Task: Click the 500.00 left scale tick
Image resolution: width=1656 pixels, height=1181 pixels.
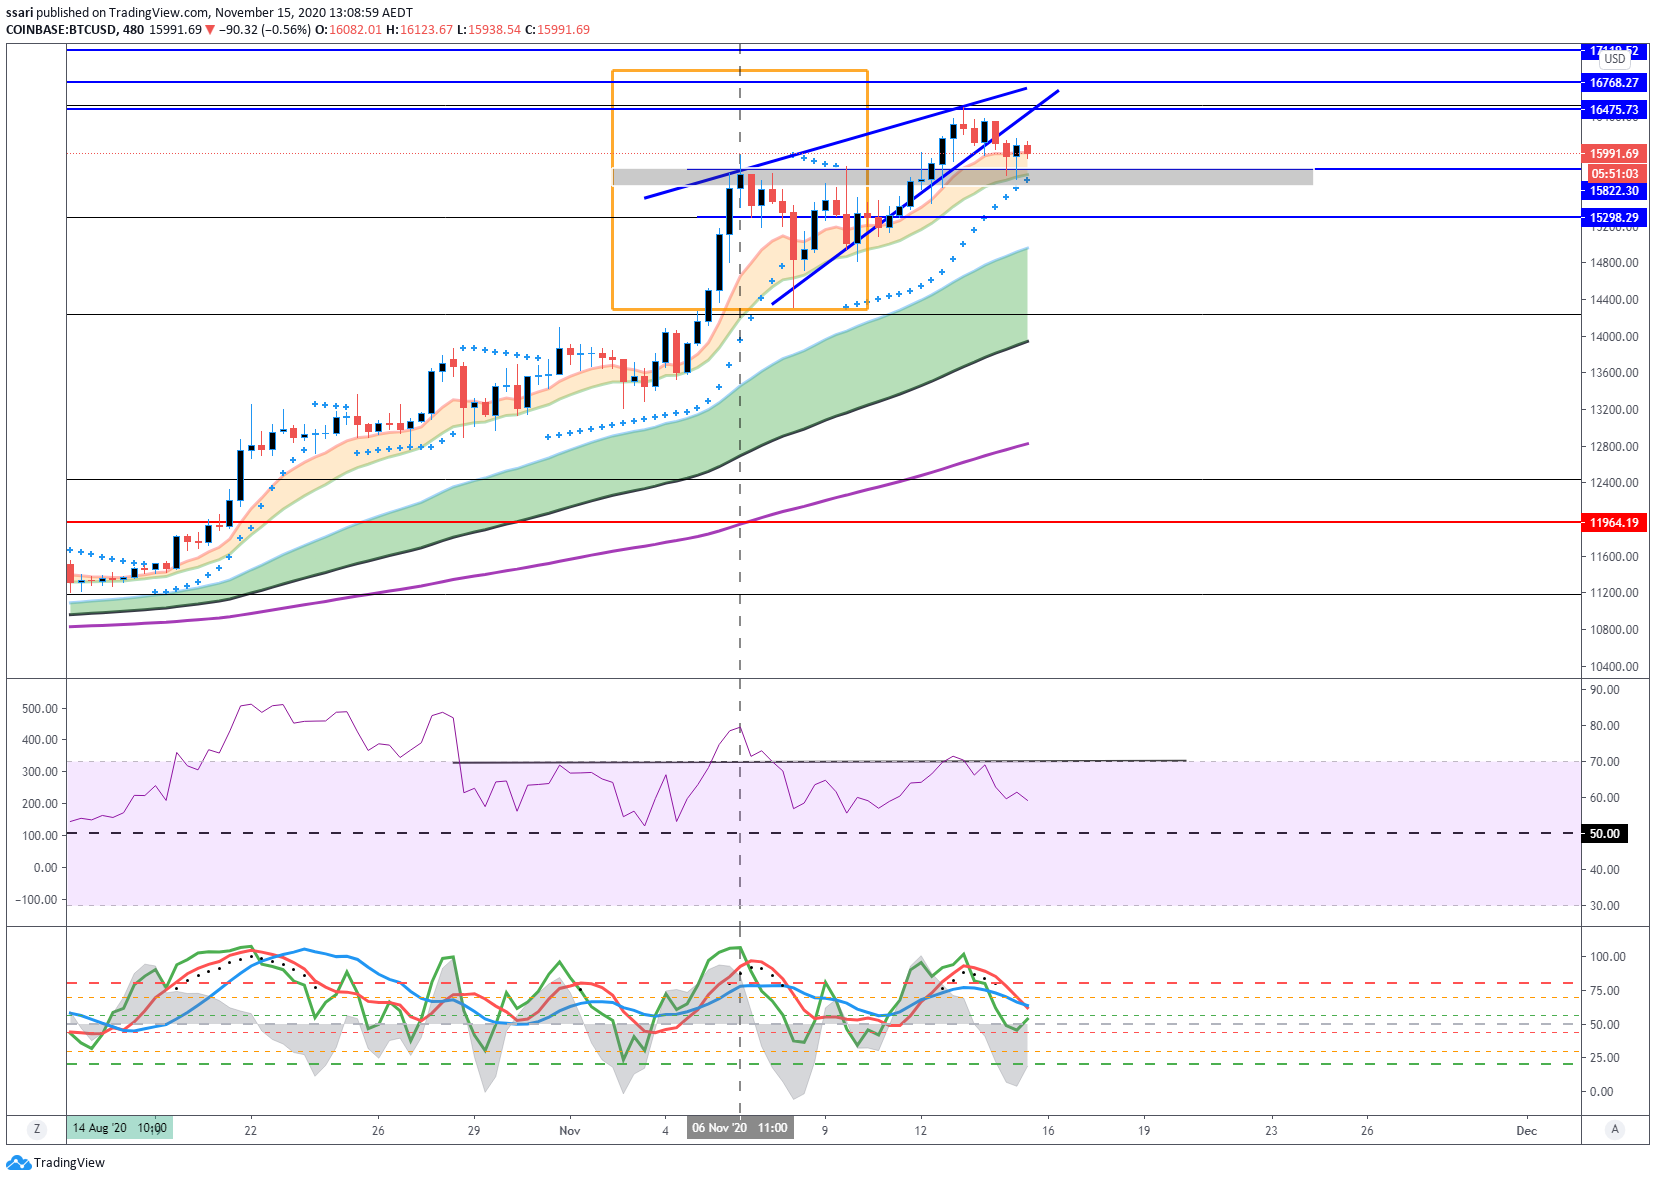Action: 40,709
